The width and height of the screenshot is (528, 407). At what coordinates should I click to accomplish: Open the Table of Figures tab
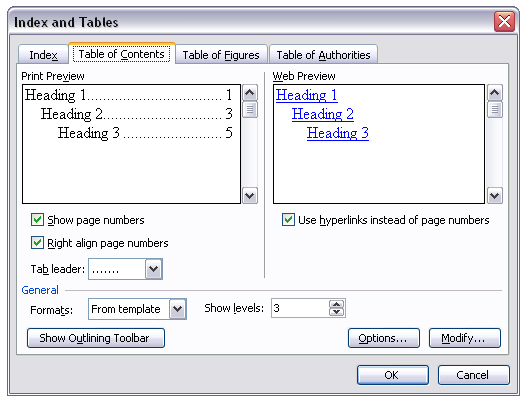pos(221,55)
